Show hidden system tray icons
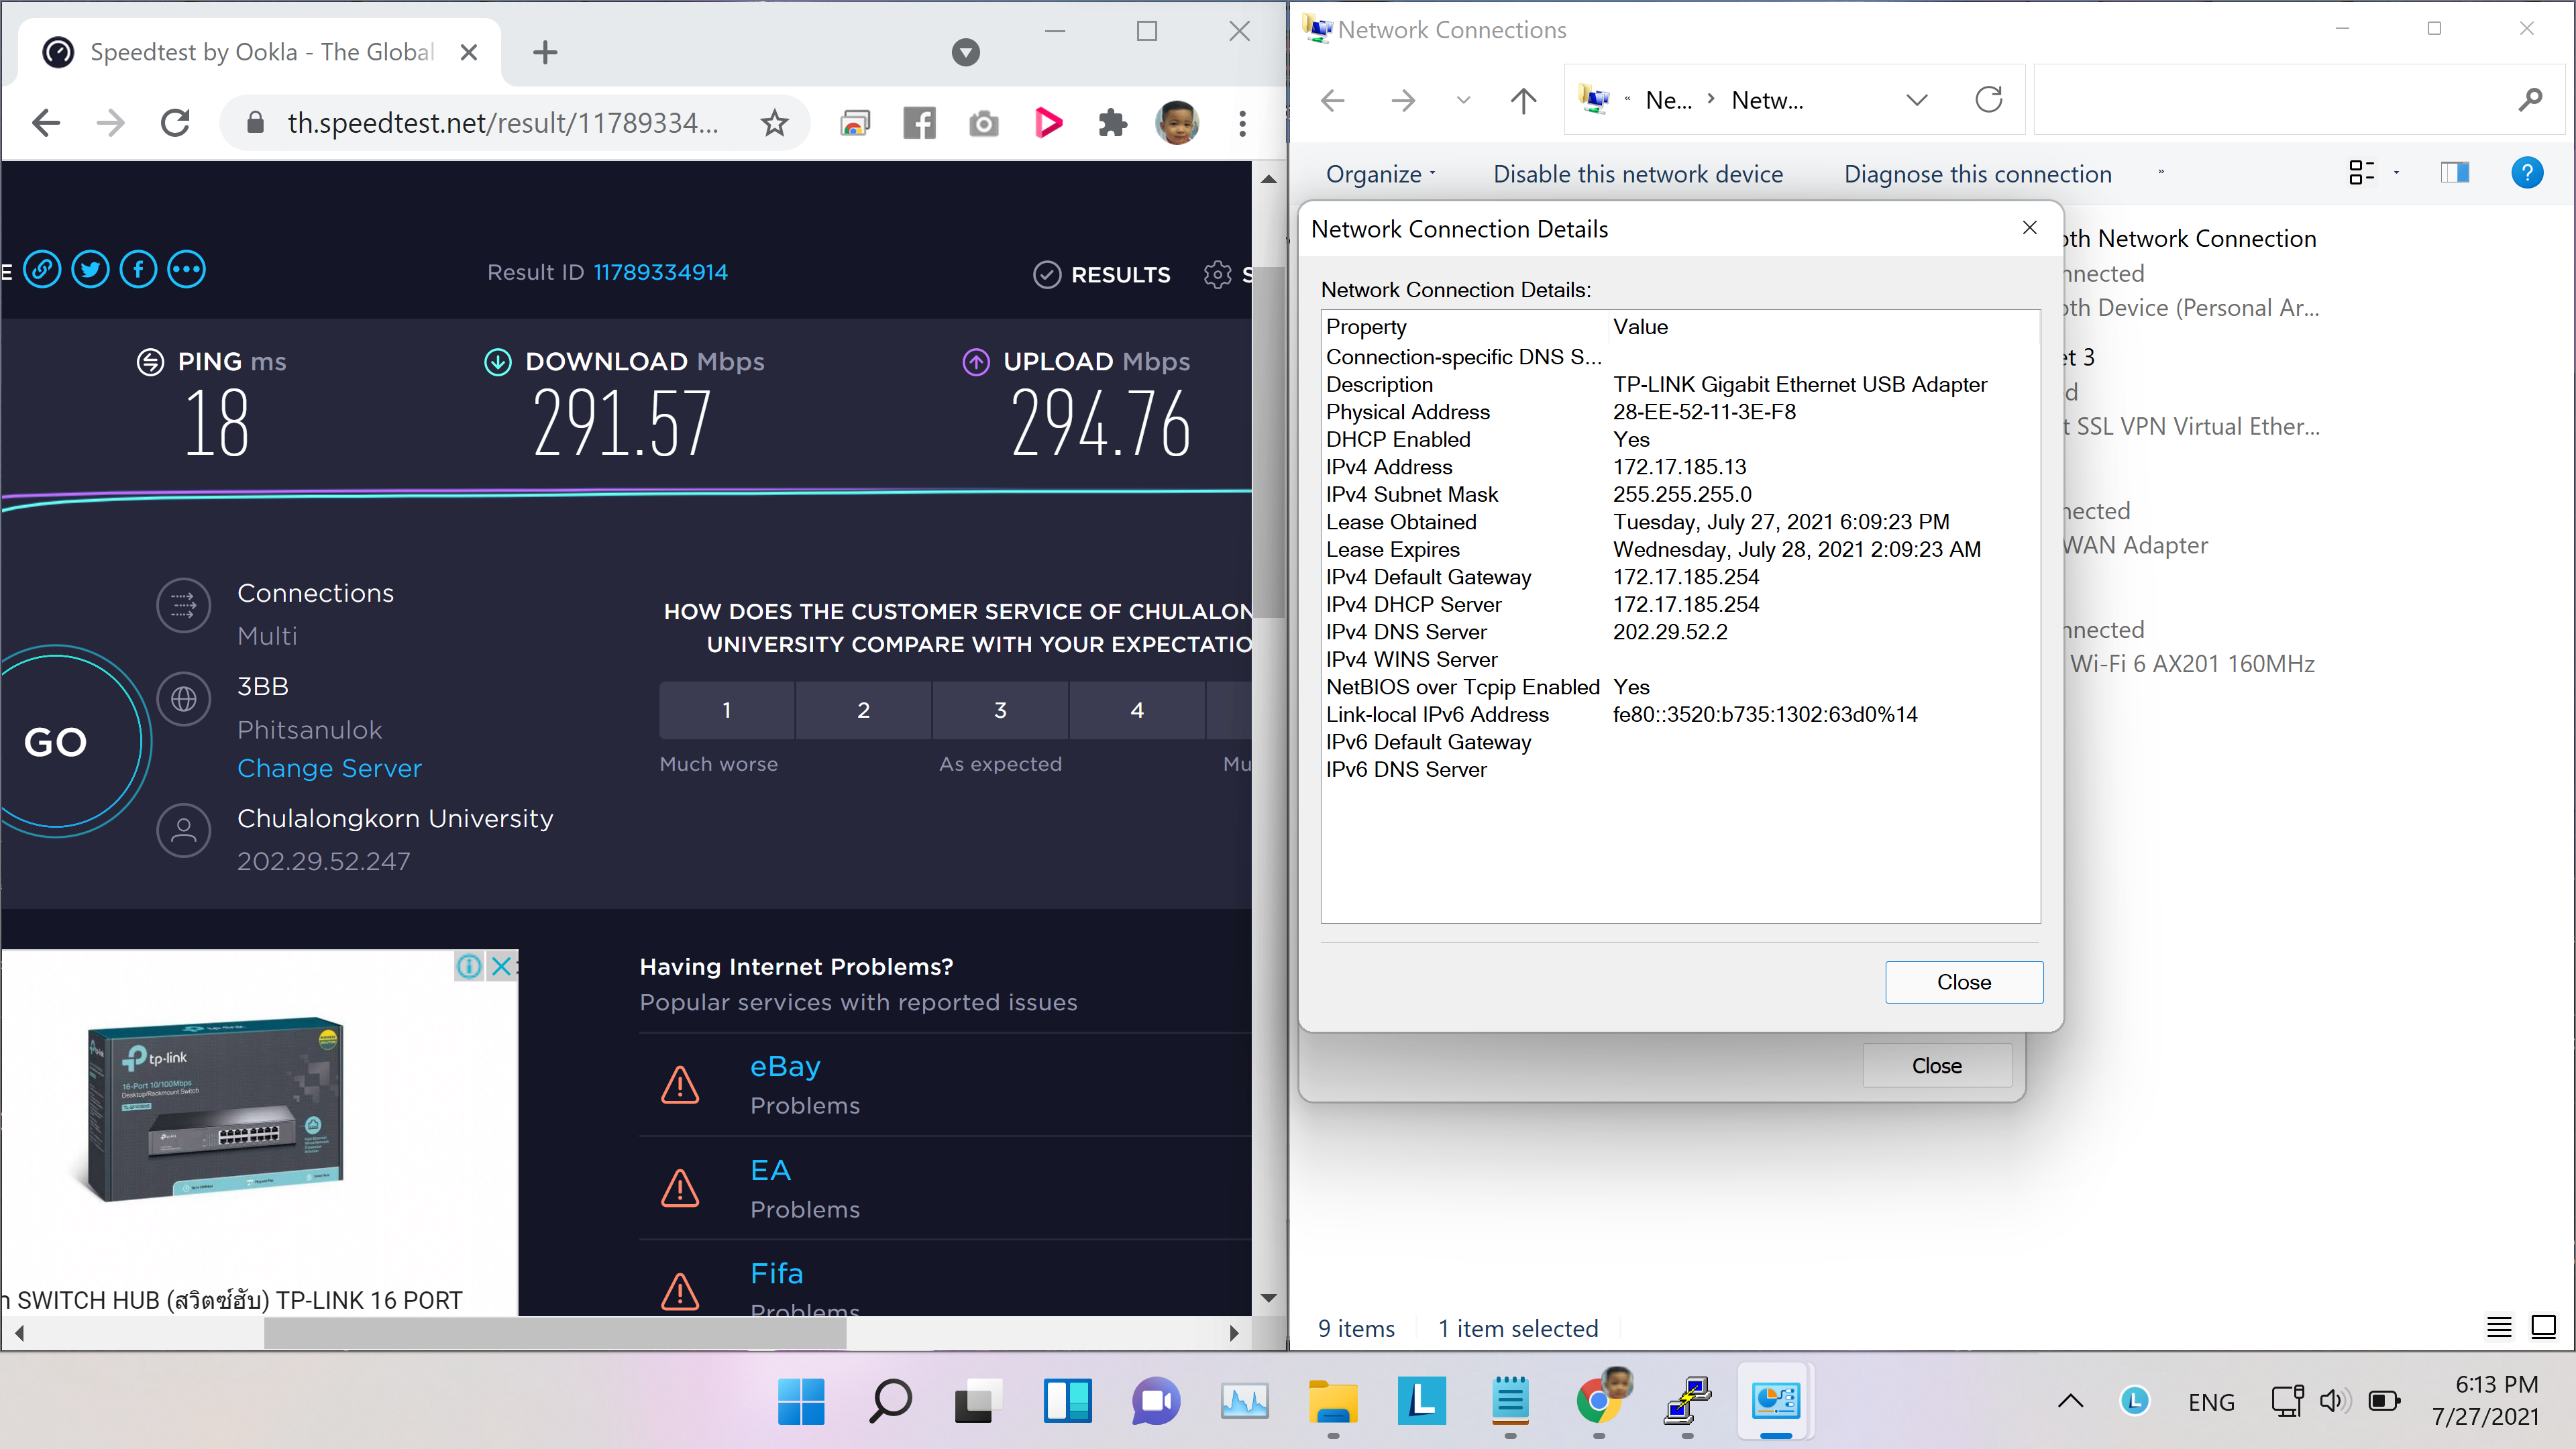The width and height of the screenshot is (2576, 1449). pyautogui.click(x=2070, y=1401)
